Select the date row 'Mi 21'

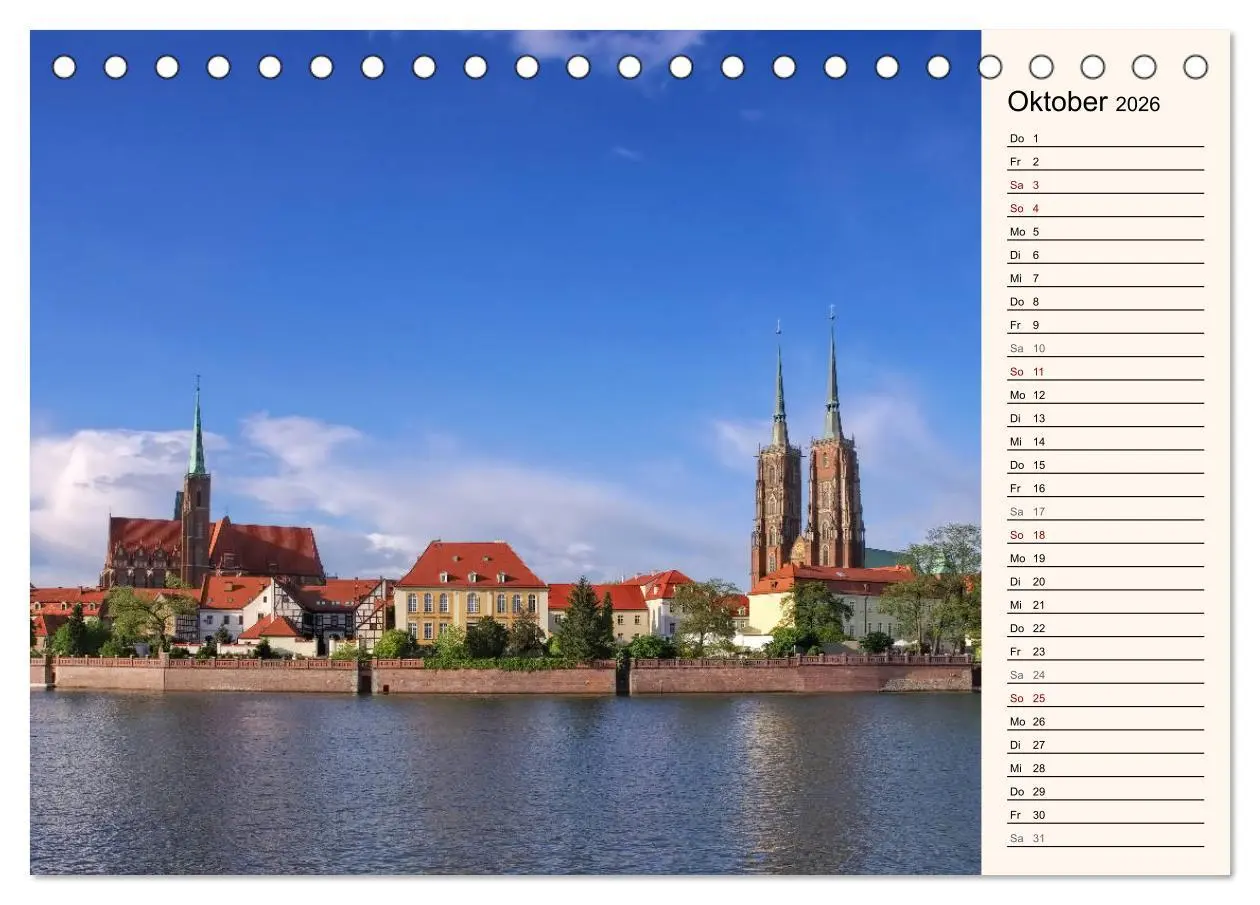point(1105,605)
